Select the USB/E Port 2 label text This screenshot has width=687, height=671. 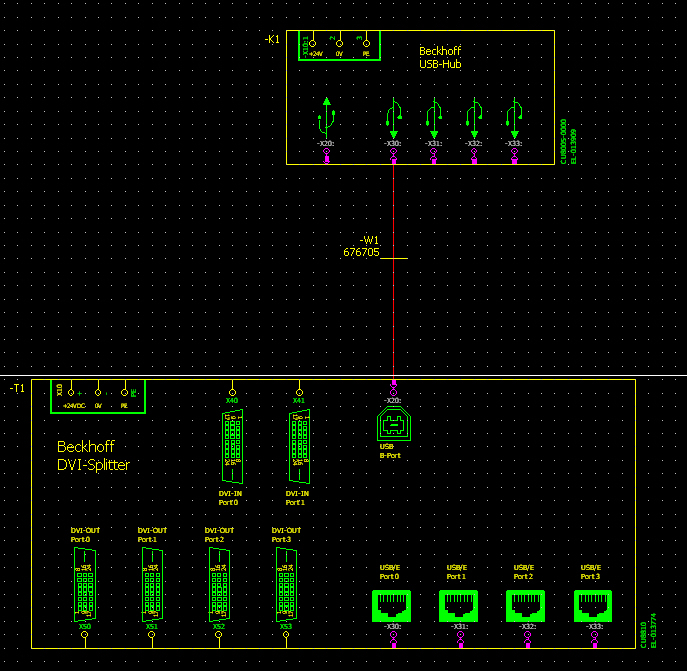click(524, 572)
